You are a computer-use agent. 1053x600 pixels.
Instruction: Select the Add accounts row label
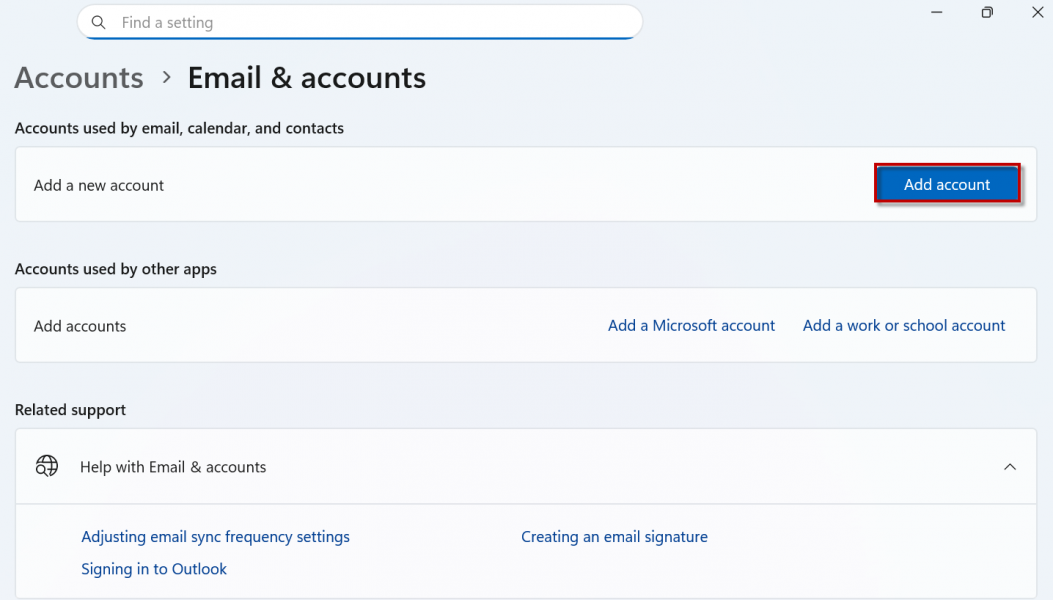80,326
